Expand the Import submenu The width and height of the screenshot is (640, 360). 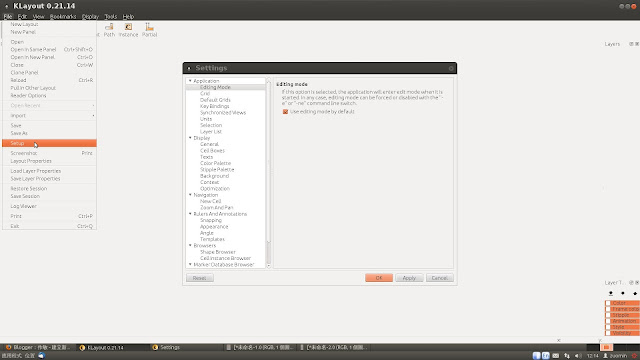coord(49,116)
